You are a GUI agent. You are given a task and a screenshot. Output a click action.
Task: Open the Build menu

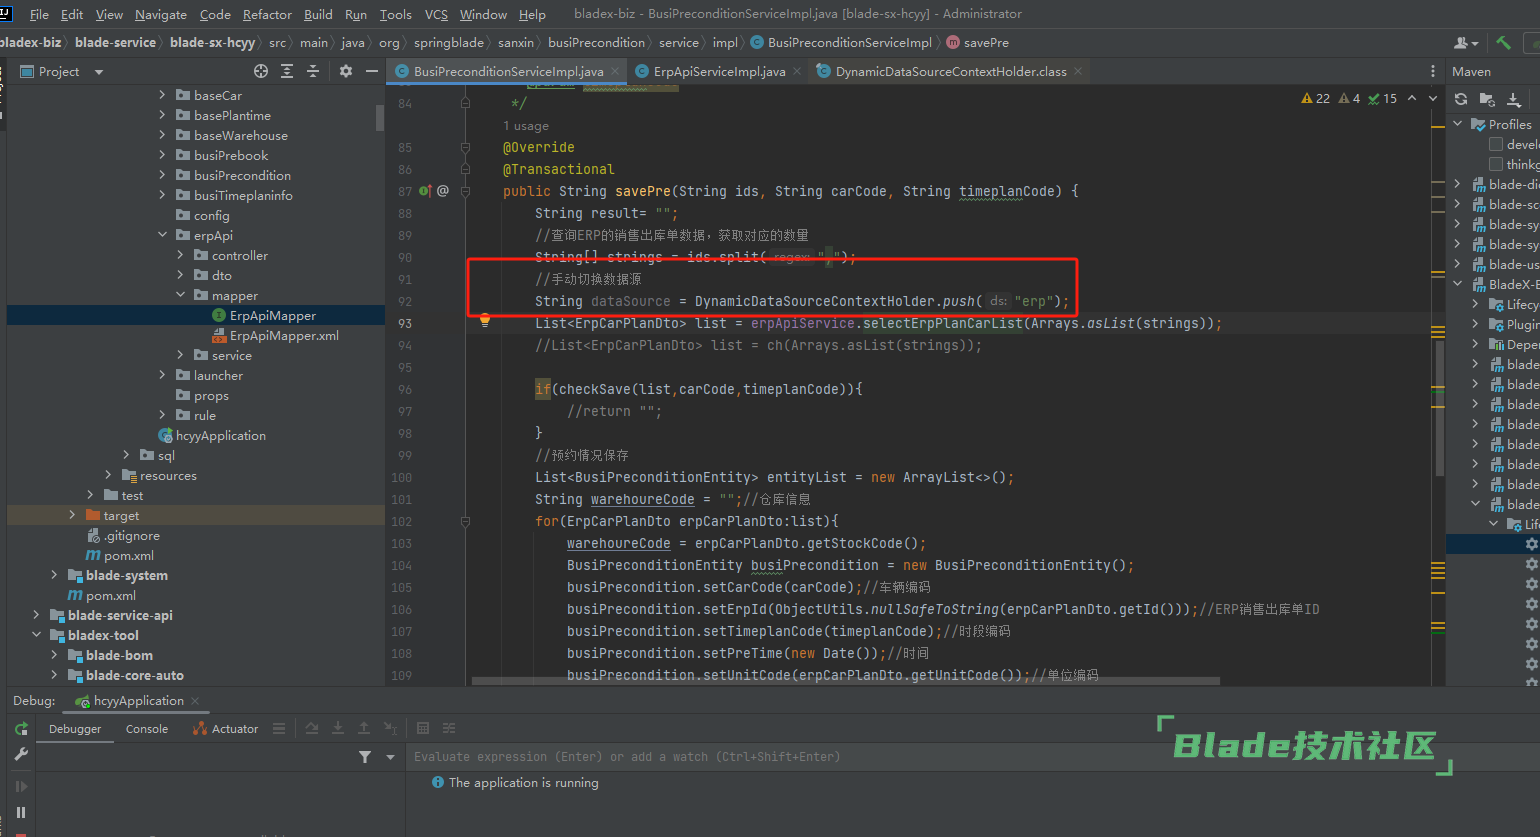tap(318, 14)
